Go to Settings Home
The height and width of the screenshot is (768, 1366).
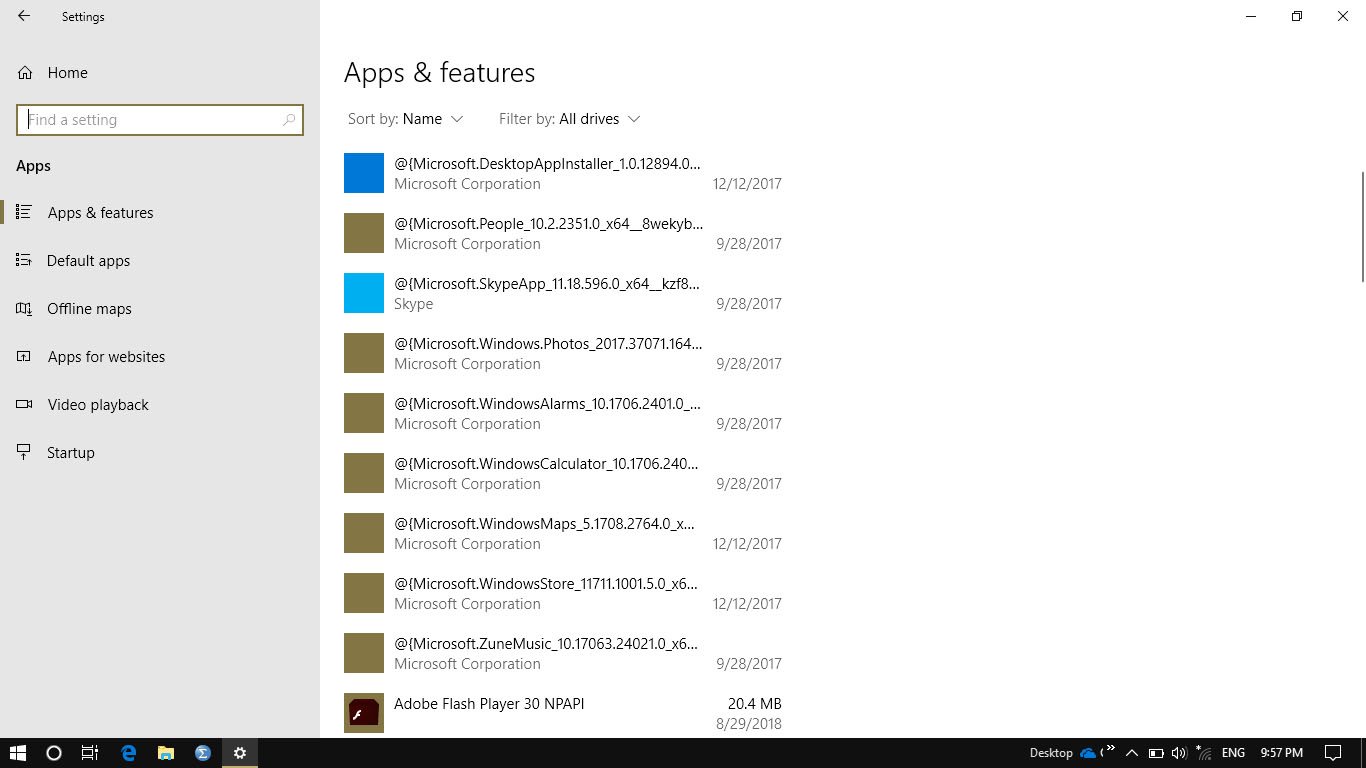(53, 73)
